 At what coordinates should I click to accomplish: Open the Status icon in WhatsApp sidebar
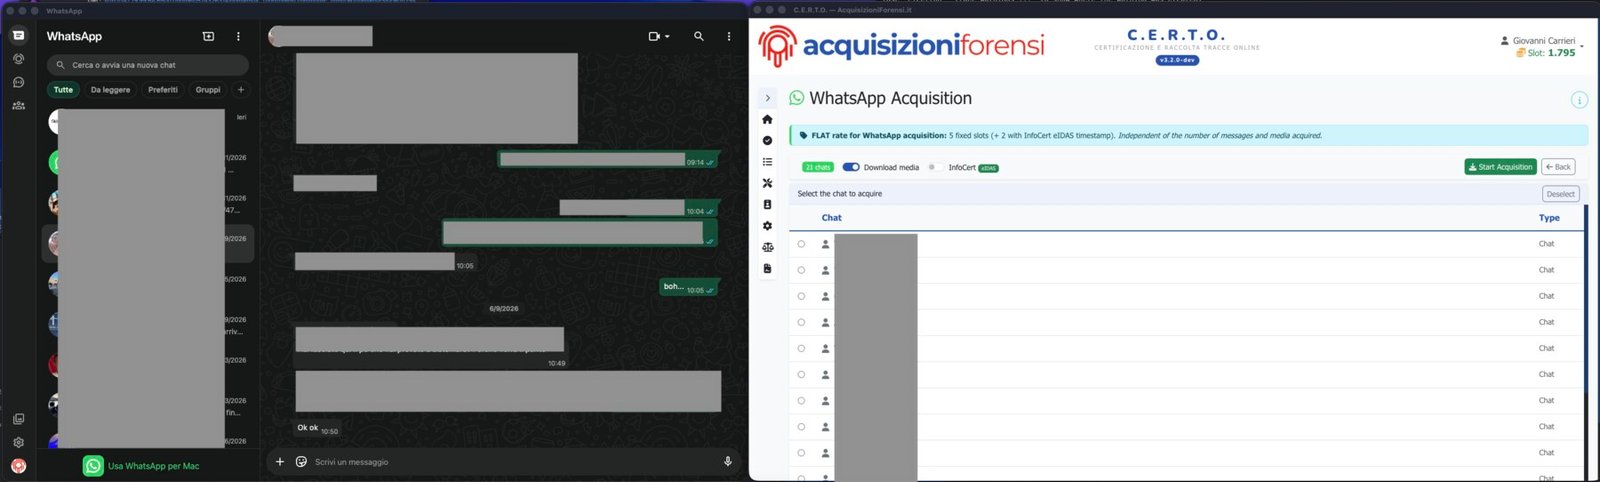click(x=18, y=59)
